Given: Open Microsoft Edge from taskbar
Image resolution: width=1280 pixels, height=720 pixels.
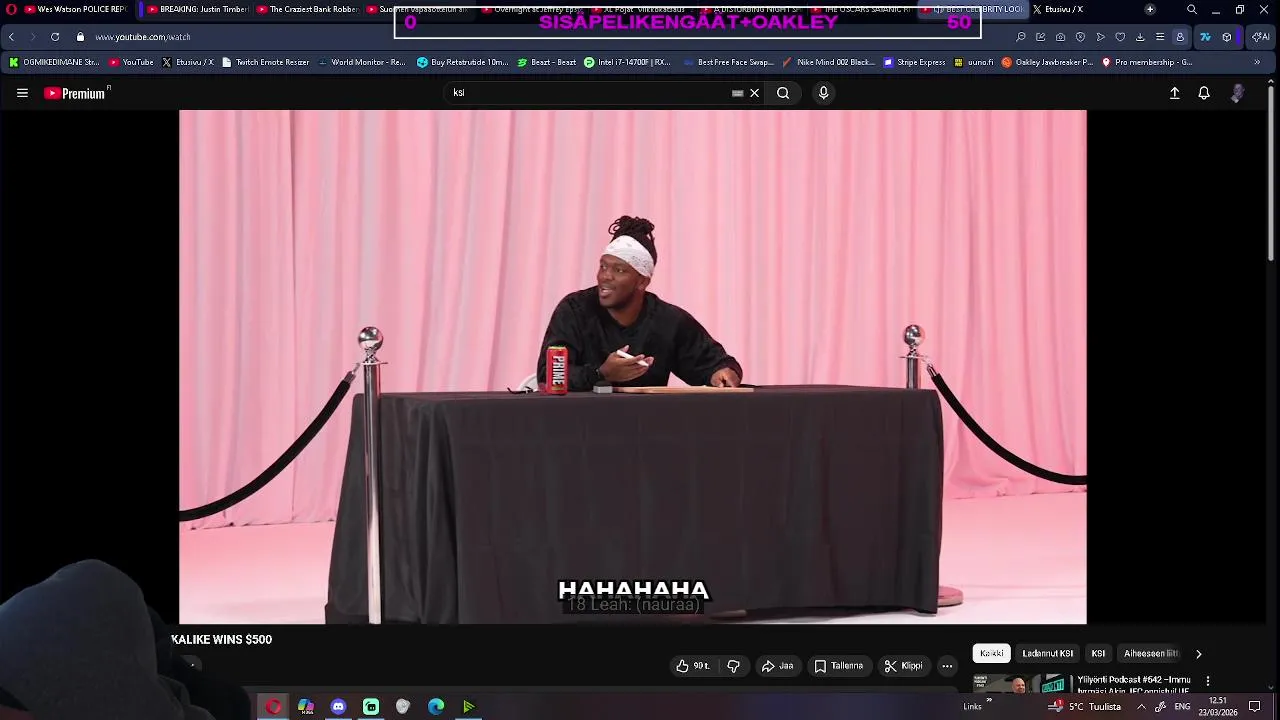Looking at the screenshot, I should pos(436,707).
